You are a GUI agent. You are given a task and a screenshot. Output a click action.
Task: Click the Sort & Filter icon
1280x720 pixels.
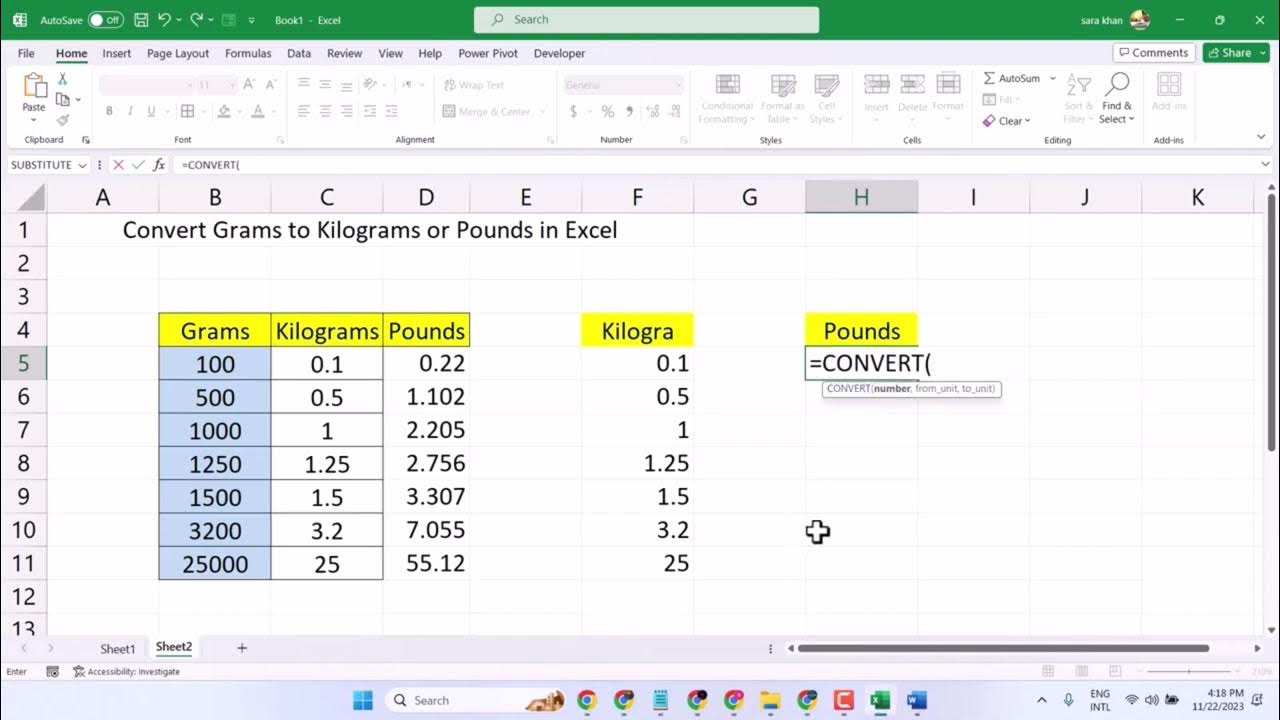1078,86
